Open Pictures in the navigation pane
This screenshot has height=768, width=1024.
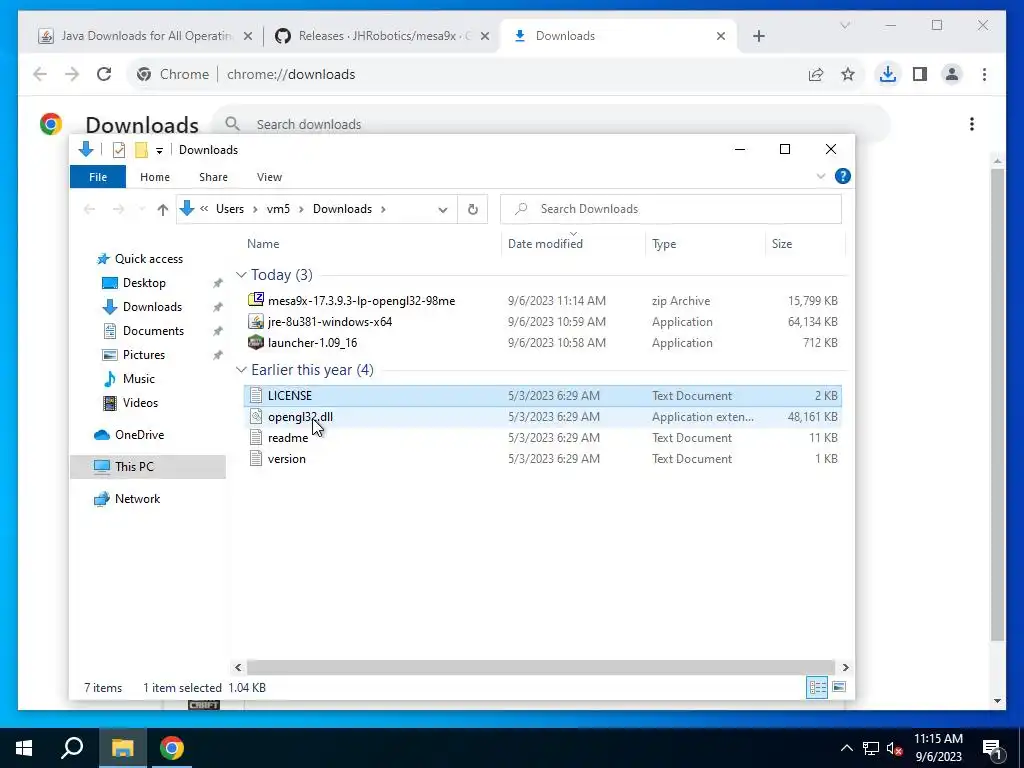click(x=144, y=355)
